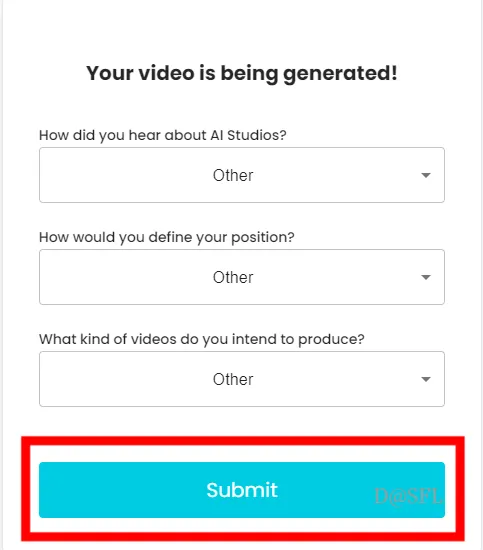
Task: Click the "How did you hear about AI Studios?" label
Action: pos(163,135)
